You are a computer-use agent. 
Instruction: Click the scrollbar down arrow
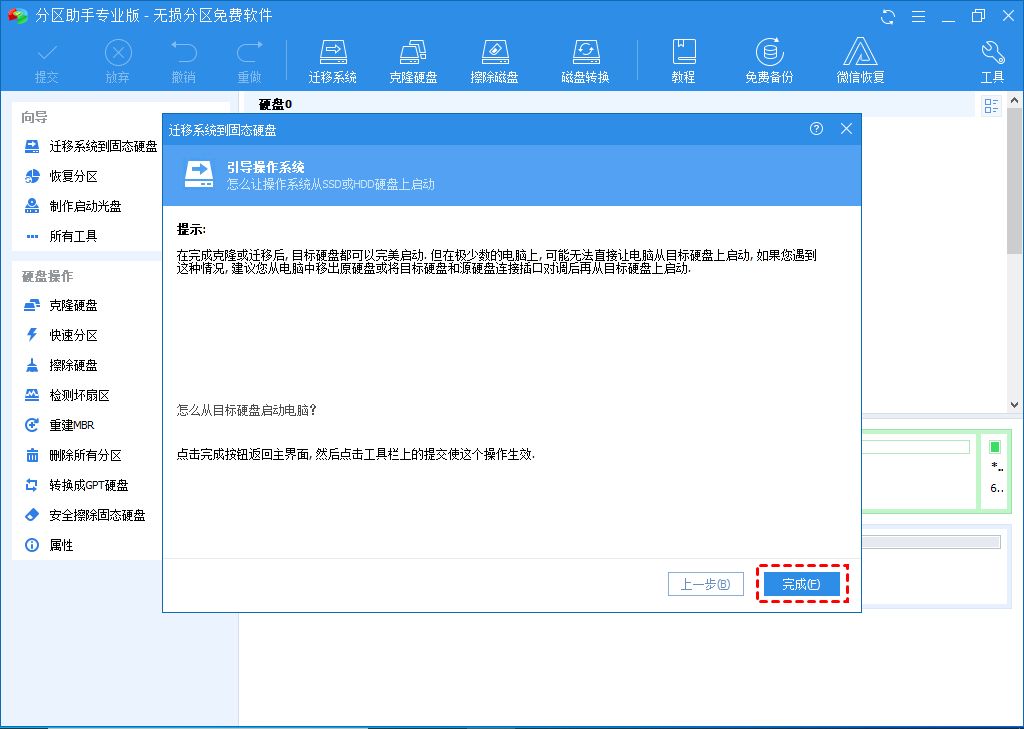1015,405
